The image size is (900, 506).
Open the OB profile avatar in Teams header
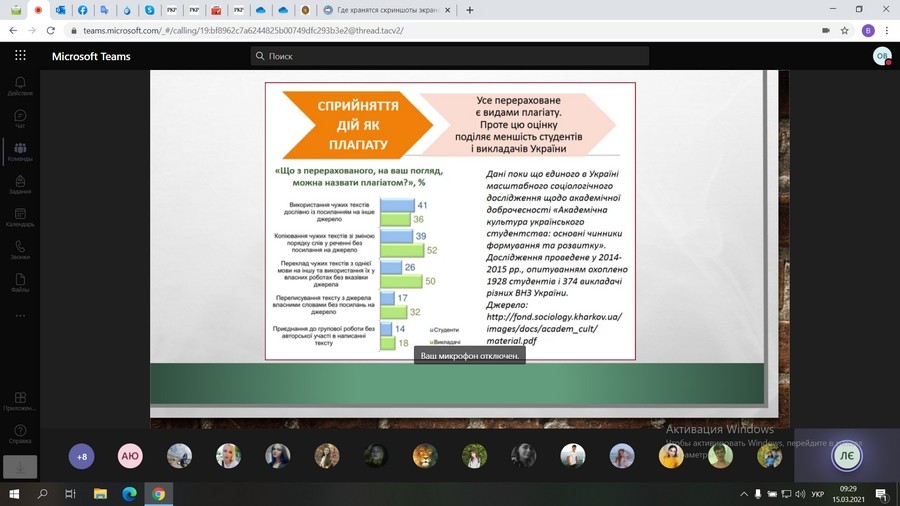[882, 56]
